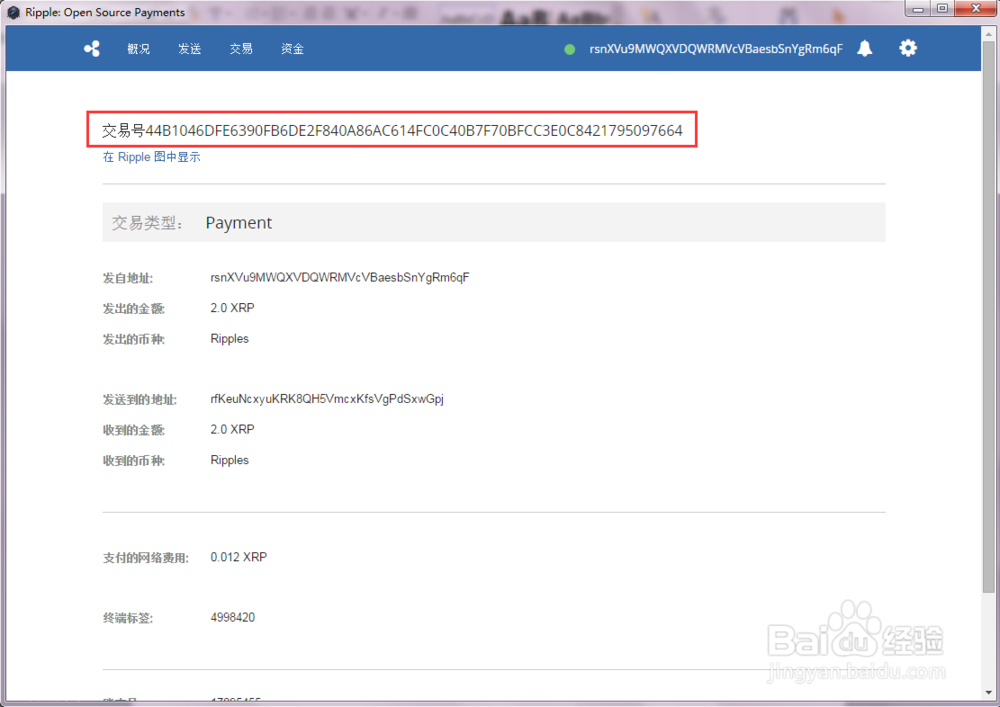Click the 终端标签 label
This screenshot has height=707, width=1000.
pyautogui.click(x=128, y=618)
